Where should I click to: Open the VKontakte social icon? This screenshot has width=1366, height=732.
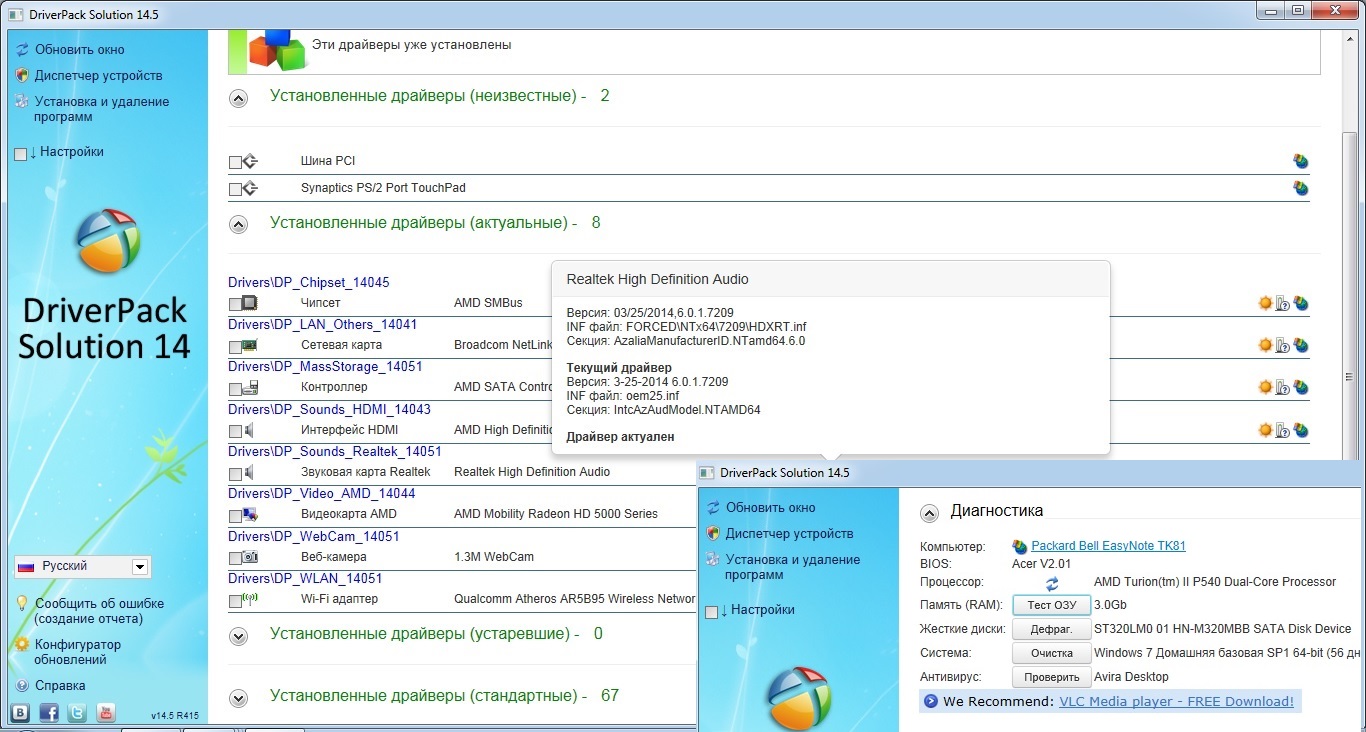tap(20, 713)
